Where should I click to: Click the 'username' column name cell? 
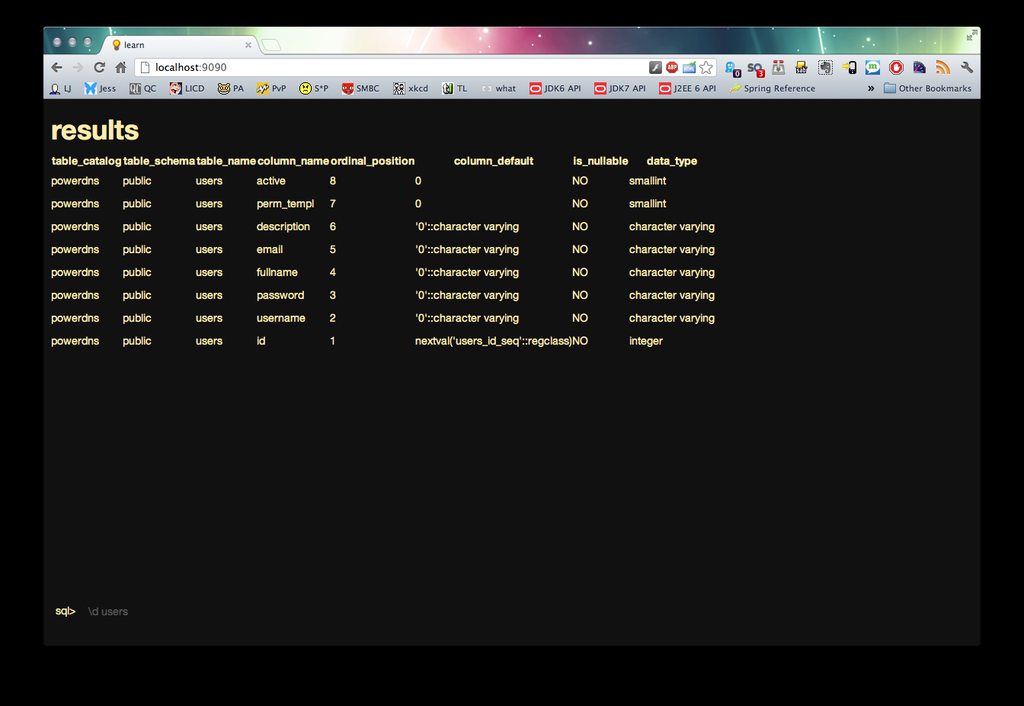pyautogui.click(x=281, y=318)
